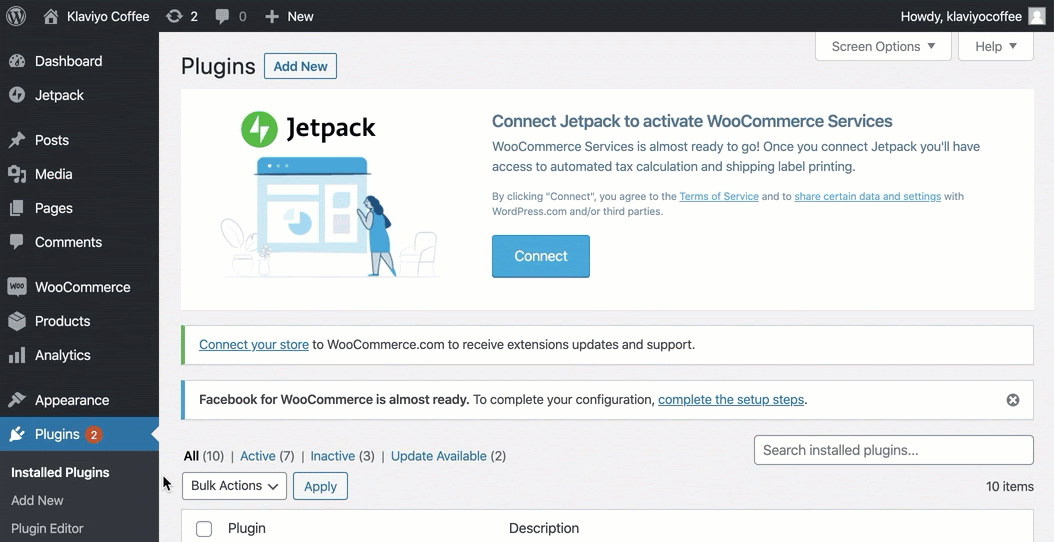This screenshot has width=1054, height=542.
Task: Click complete the setup steps link
Action: [x=731, y=400]
